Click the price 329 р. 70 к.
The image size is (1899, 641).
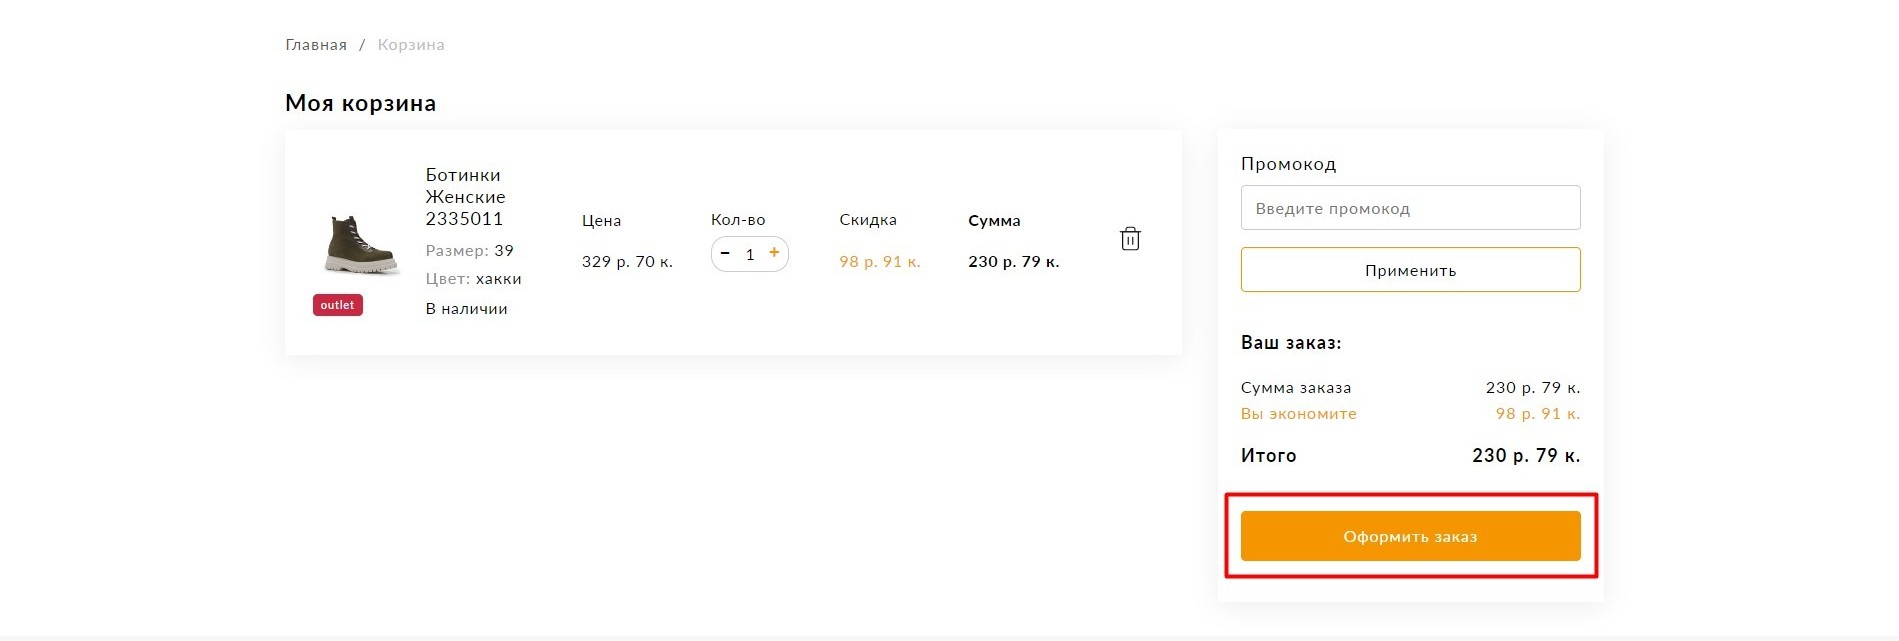pos(627,262)
